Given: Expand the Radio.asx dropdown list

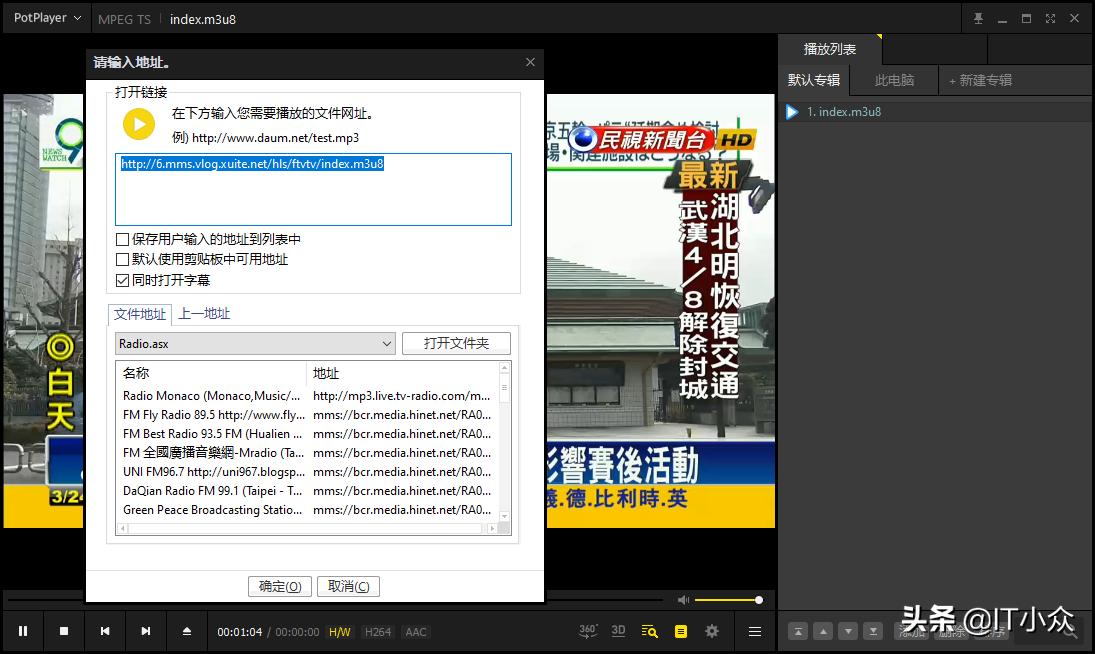Looking at the screenshot, I should click(x=387, y=344).
